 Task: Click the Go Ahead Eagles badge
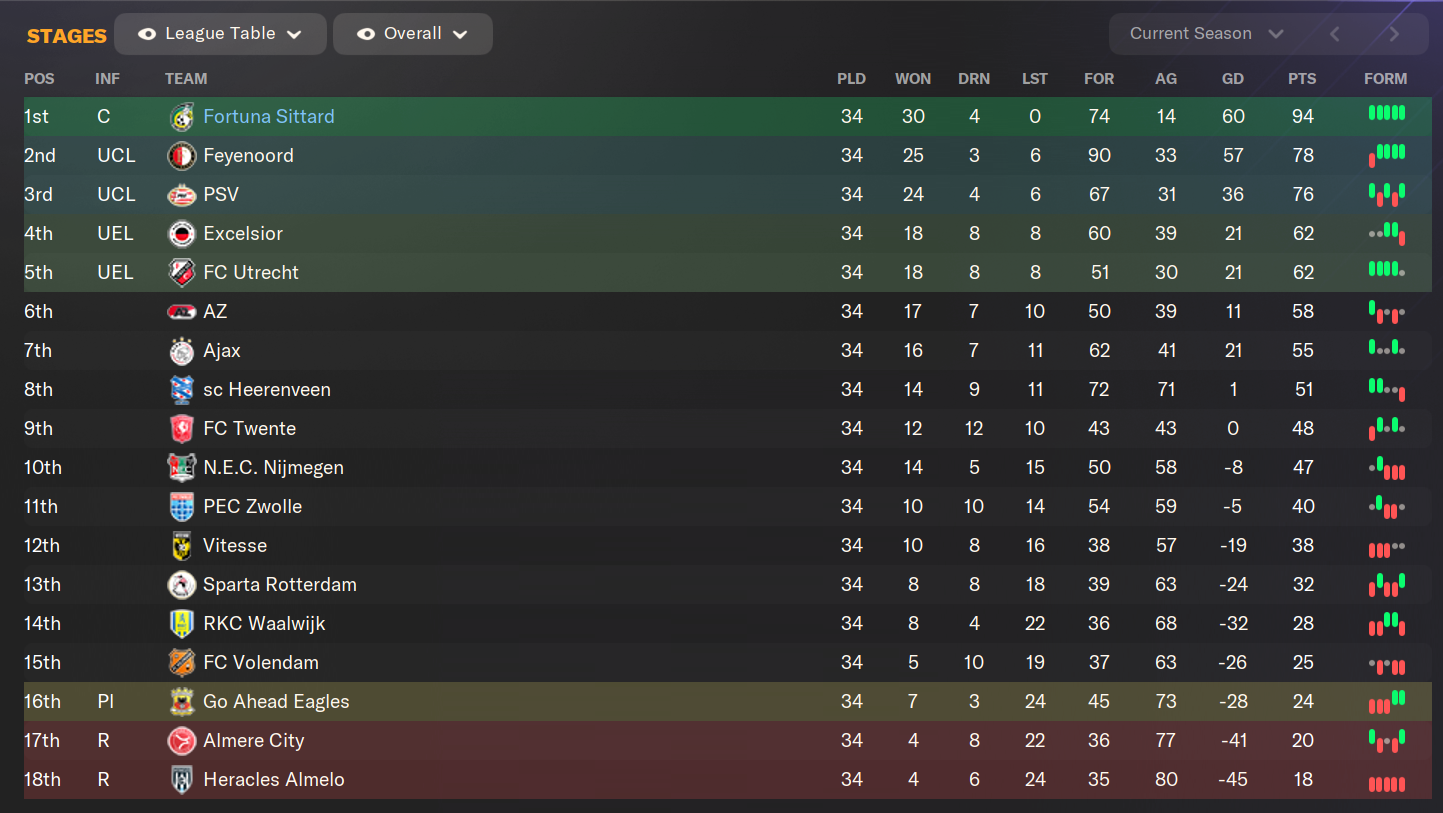click(x=181, y=702)
